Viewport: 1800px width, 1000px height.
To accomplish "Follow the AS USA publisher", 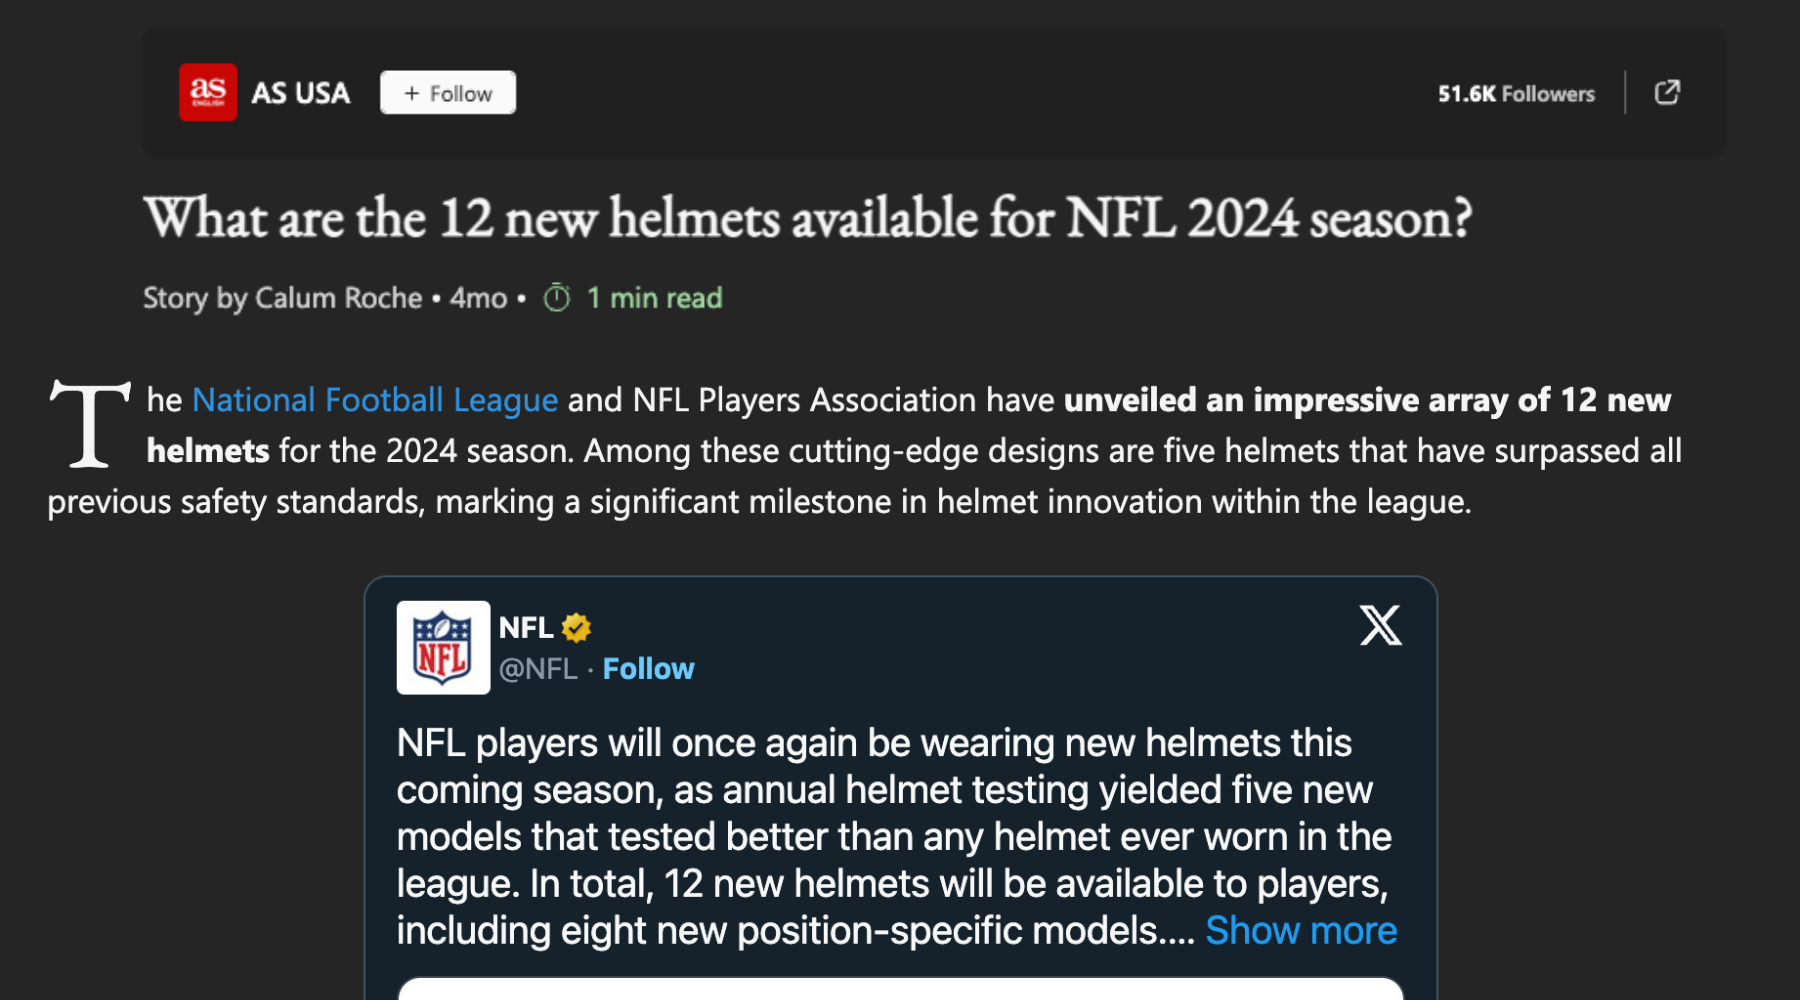I will [x=447, y=92].
